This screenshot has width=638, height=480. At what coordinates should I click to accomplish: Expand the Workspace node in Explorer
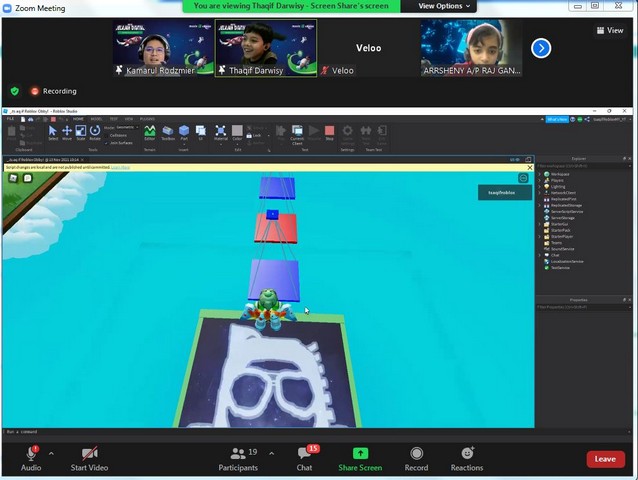[541, 174]
